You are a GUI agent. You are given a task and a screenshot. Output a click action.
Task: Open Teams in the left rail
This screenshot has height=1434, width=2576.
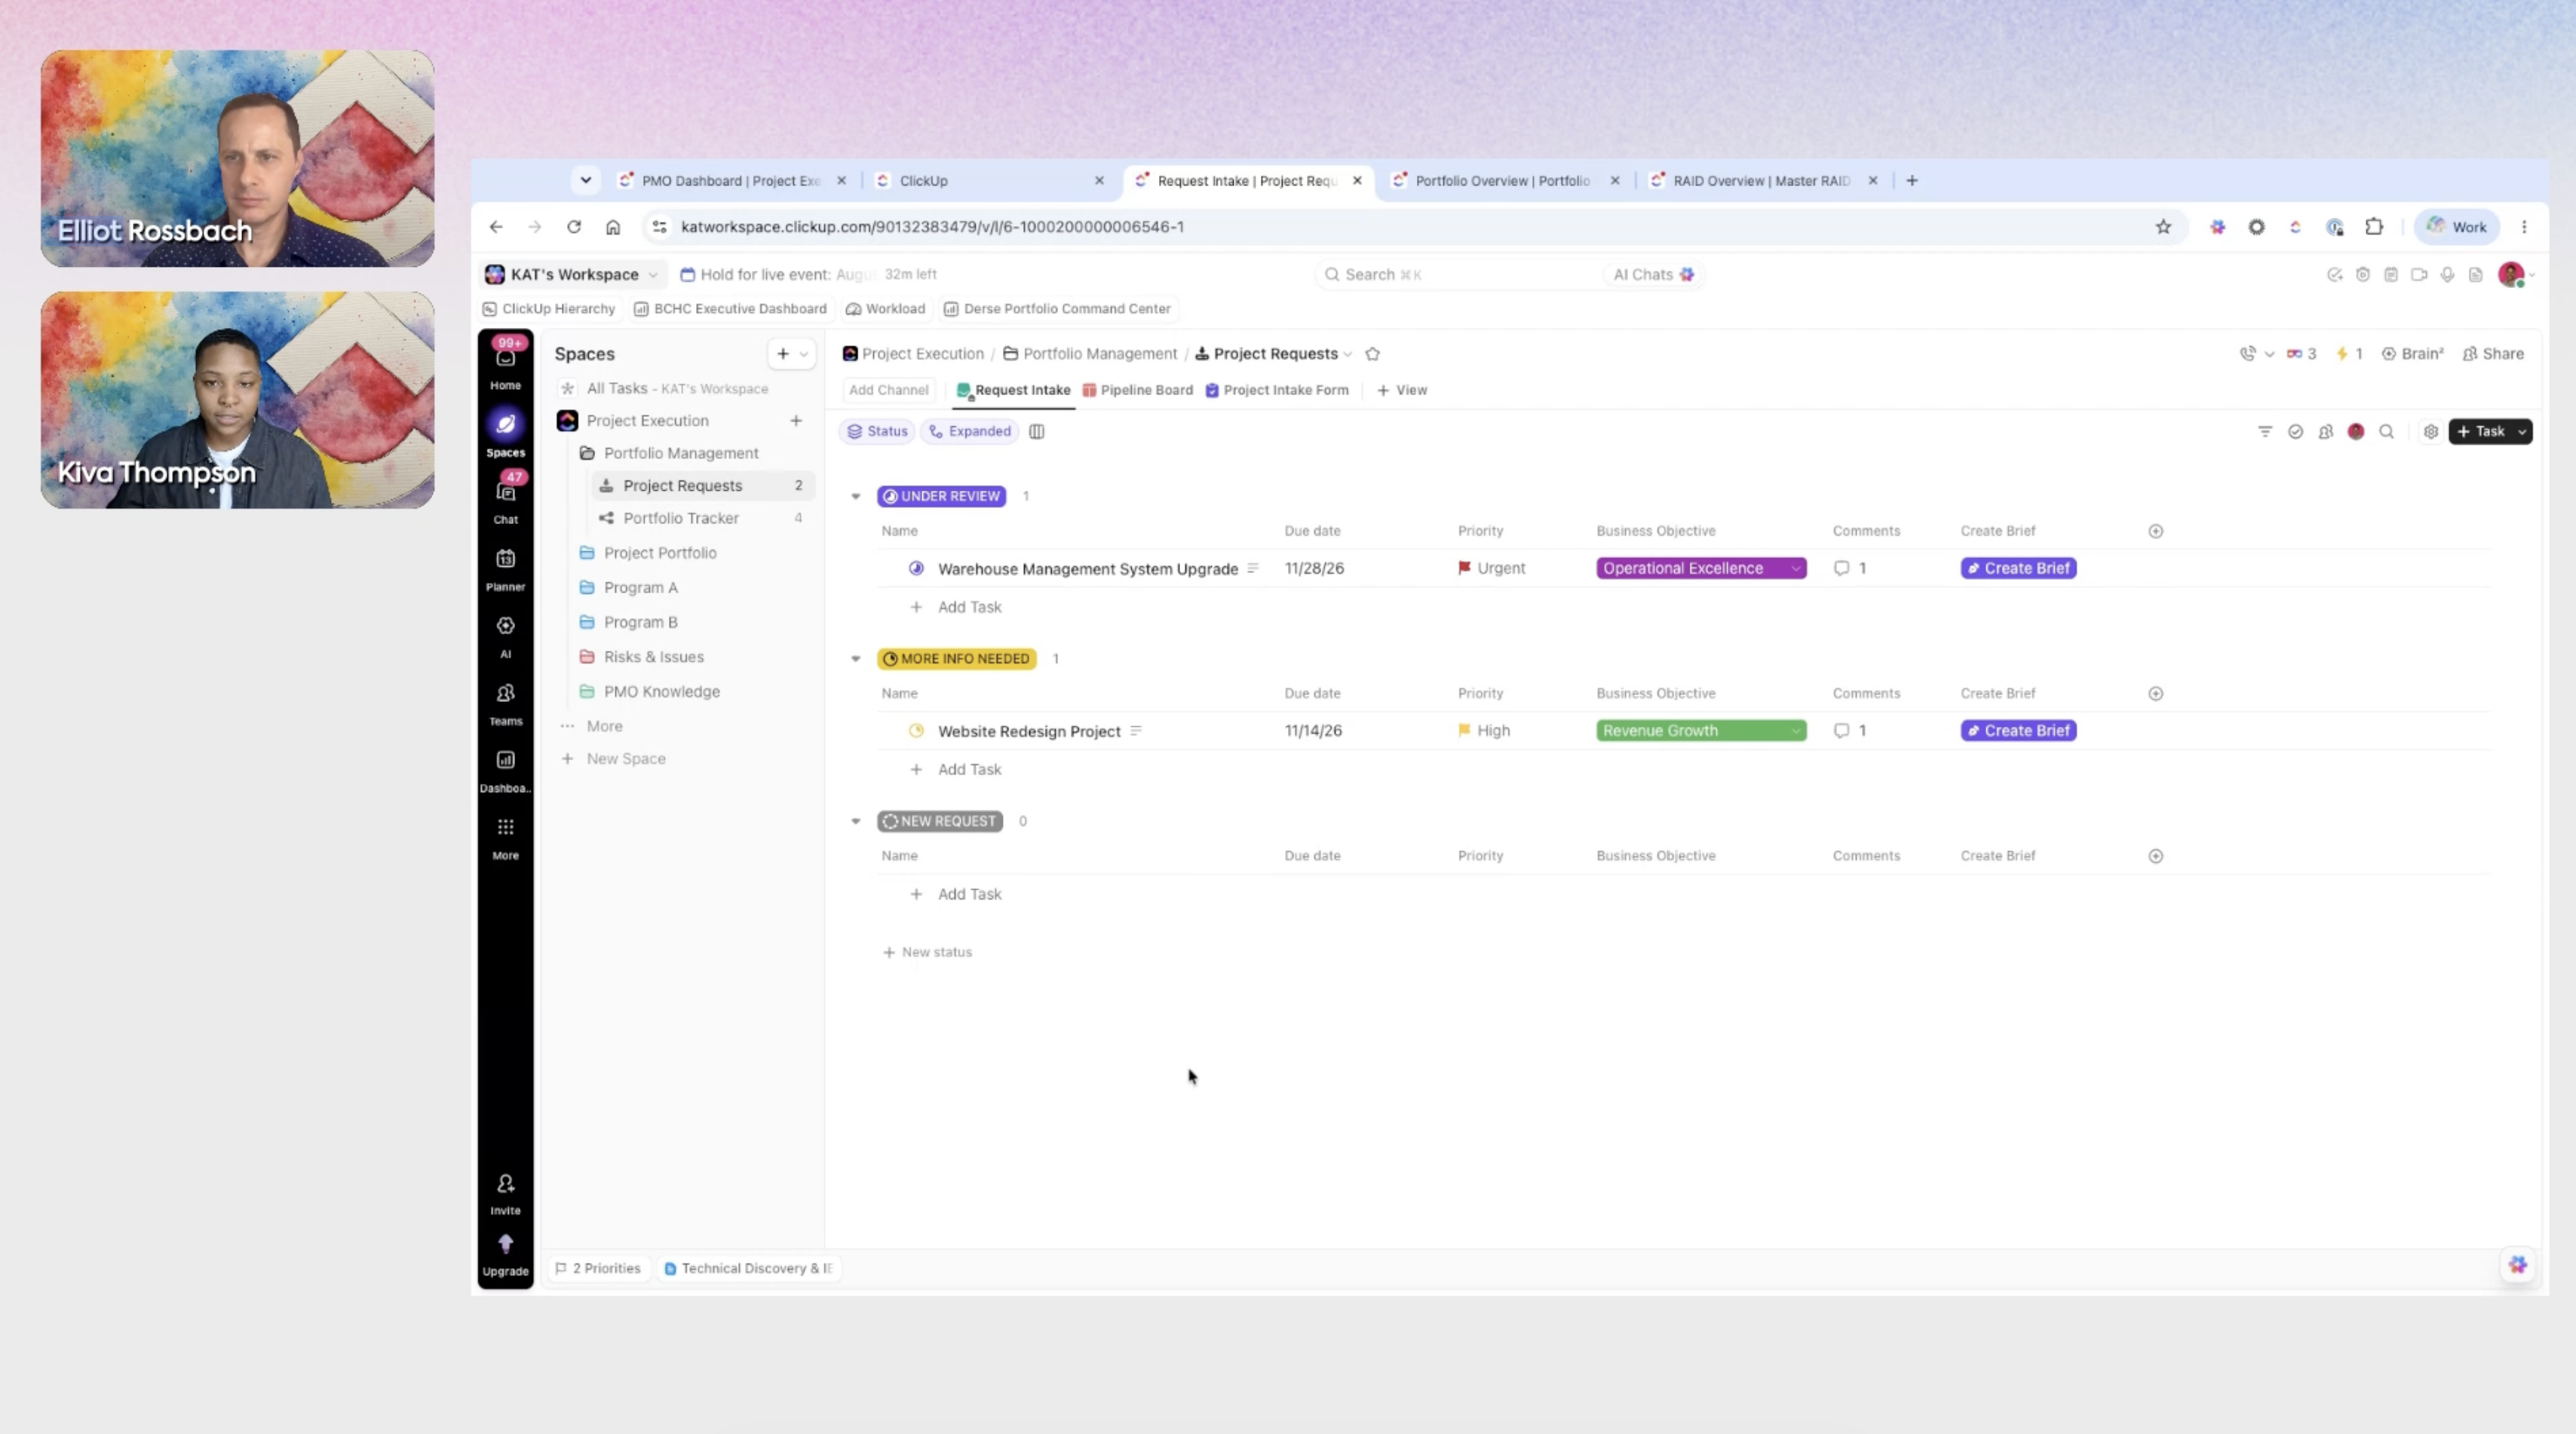(x=505, y=693)
